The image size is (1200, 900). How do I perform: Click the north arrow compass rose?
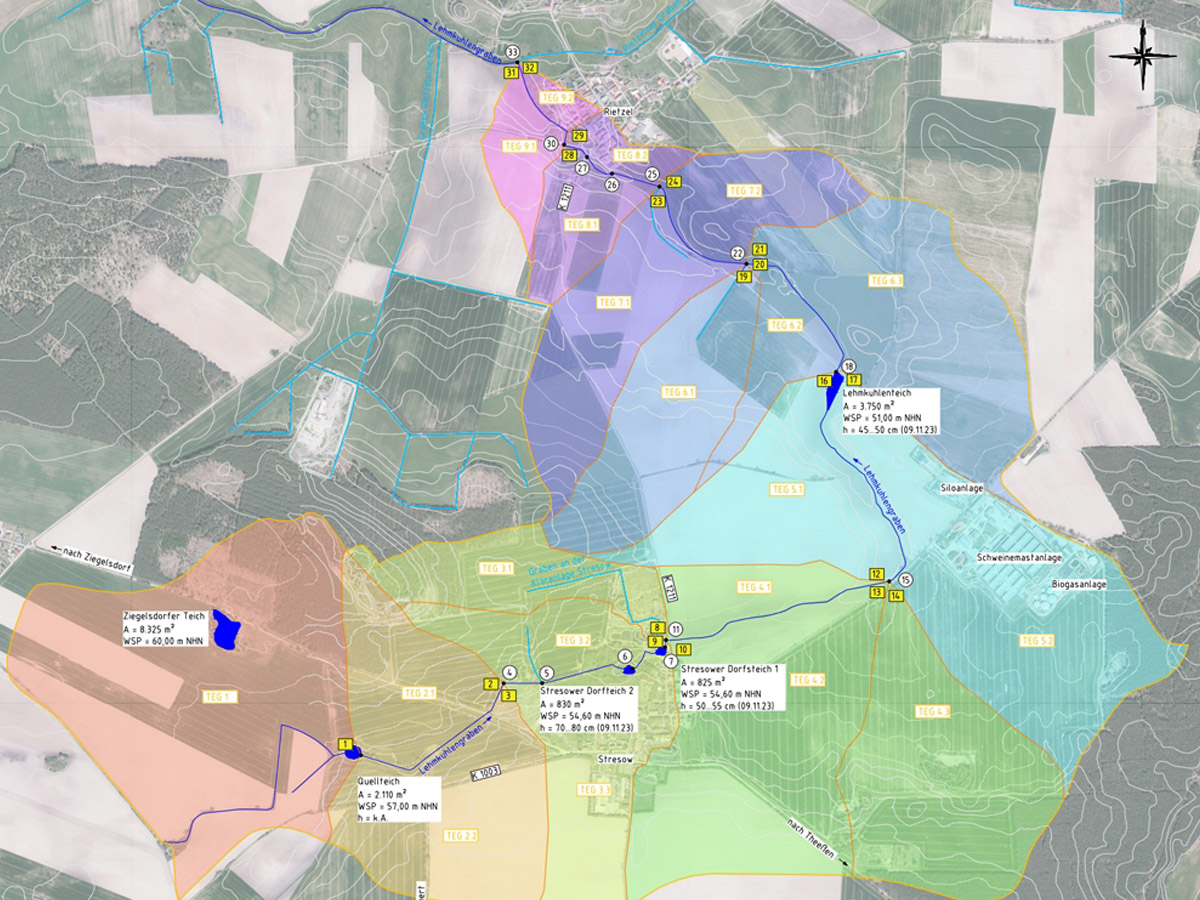1142,55
